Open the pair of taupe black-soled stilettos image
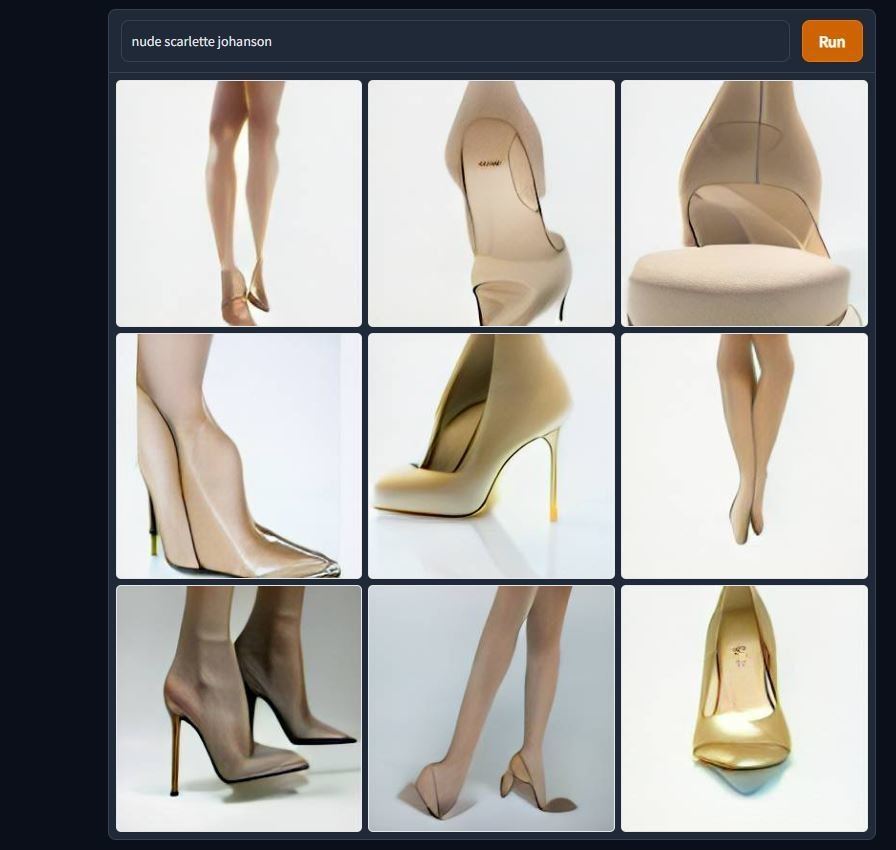This screenshot has height=850, width=896. point(239,708)
